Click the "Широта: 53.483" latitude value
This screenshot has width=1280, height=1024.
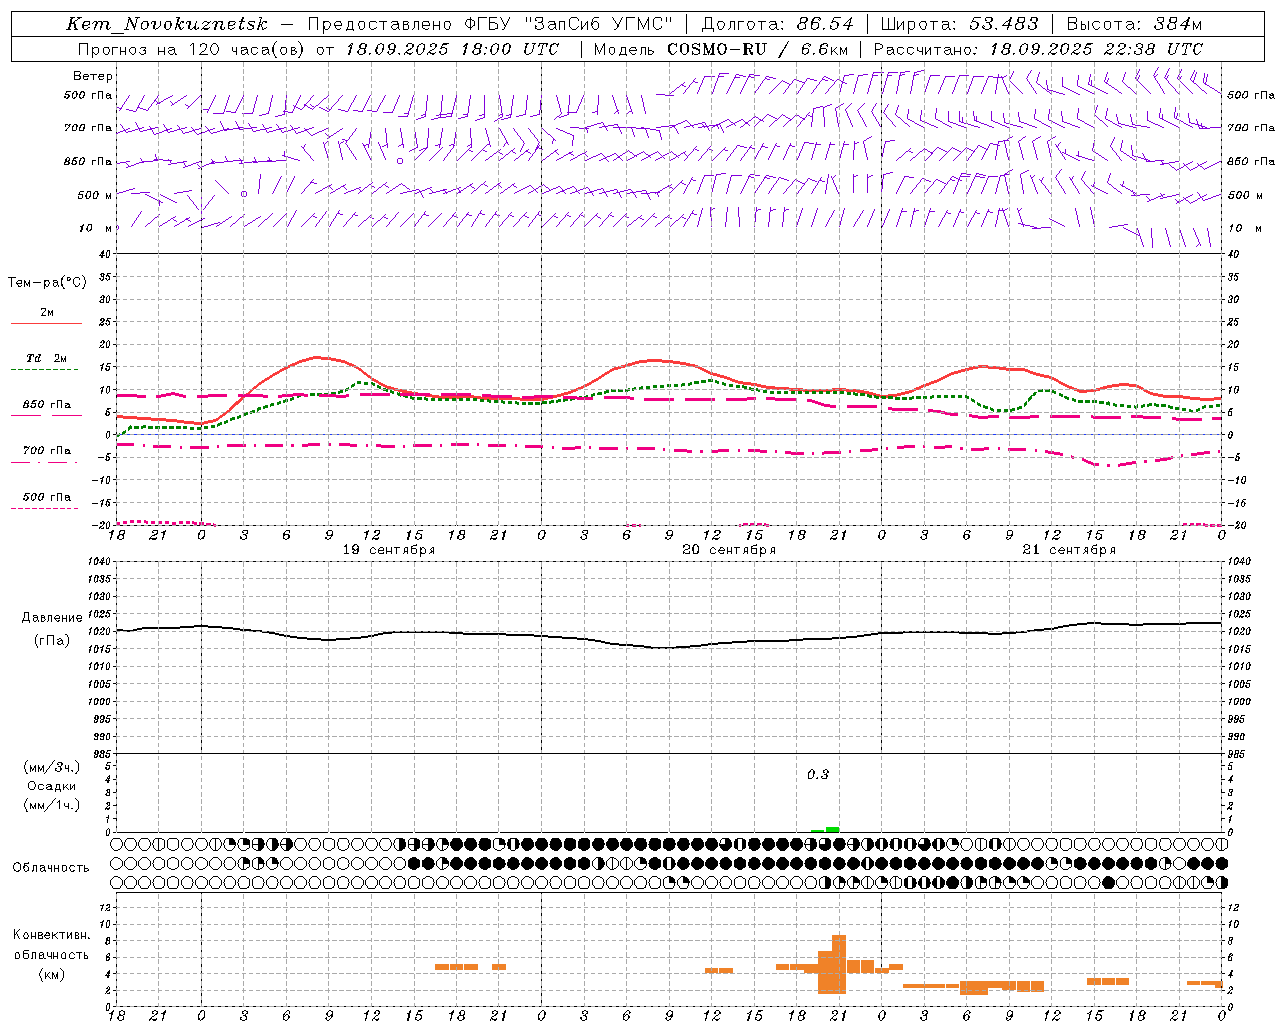point(960,24)
